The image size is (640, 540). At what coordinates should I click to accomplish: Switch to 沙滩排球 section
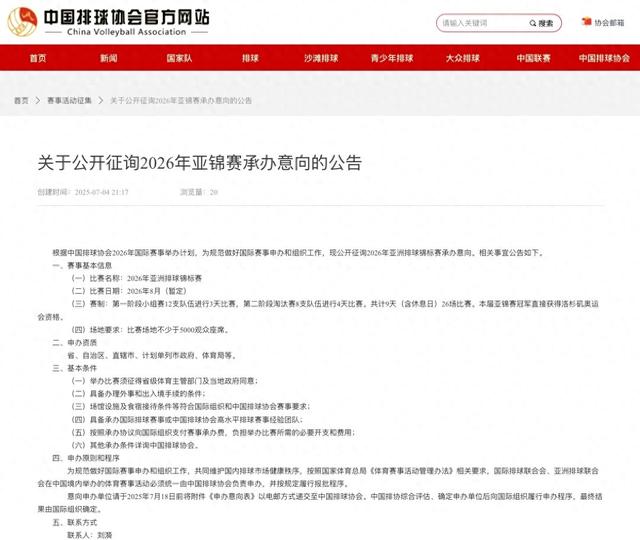point(320,58)
